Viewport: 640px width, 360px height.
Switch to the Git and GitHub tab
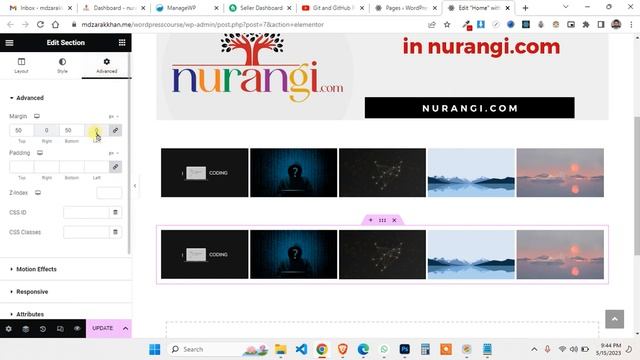pyautogui.click(x=333, y=8)
